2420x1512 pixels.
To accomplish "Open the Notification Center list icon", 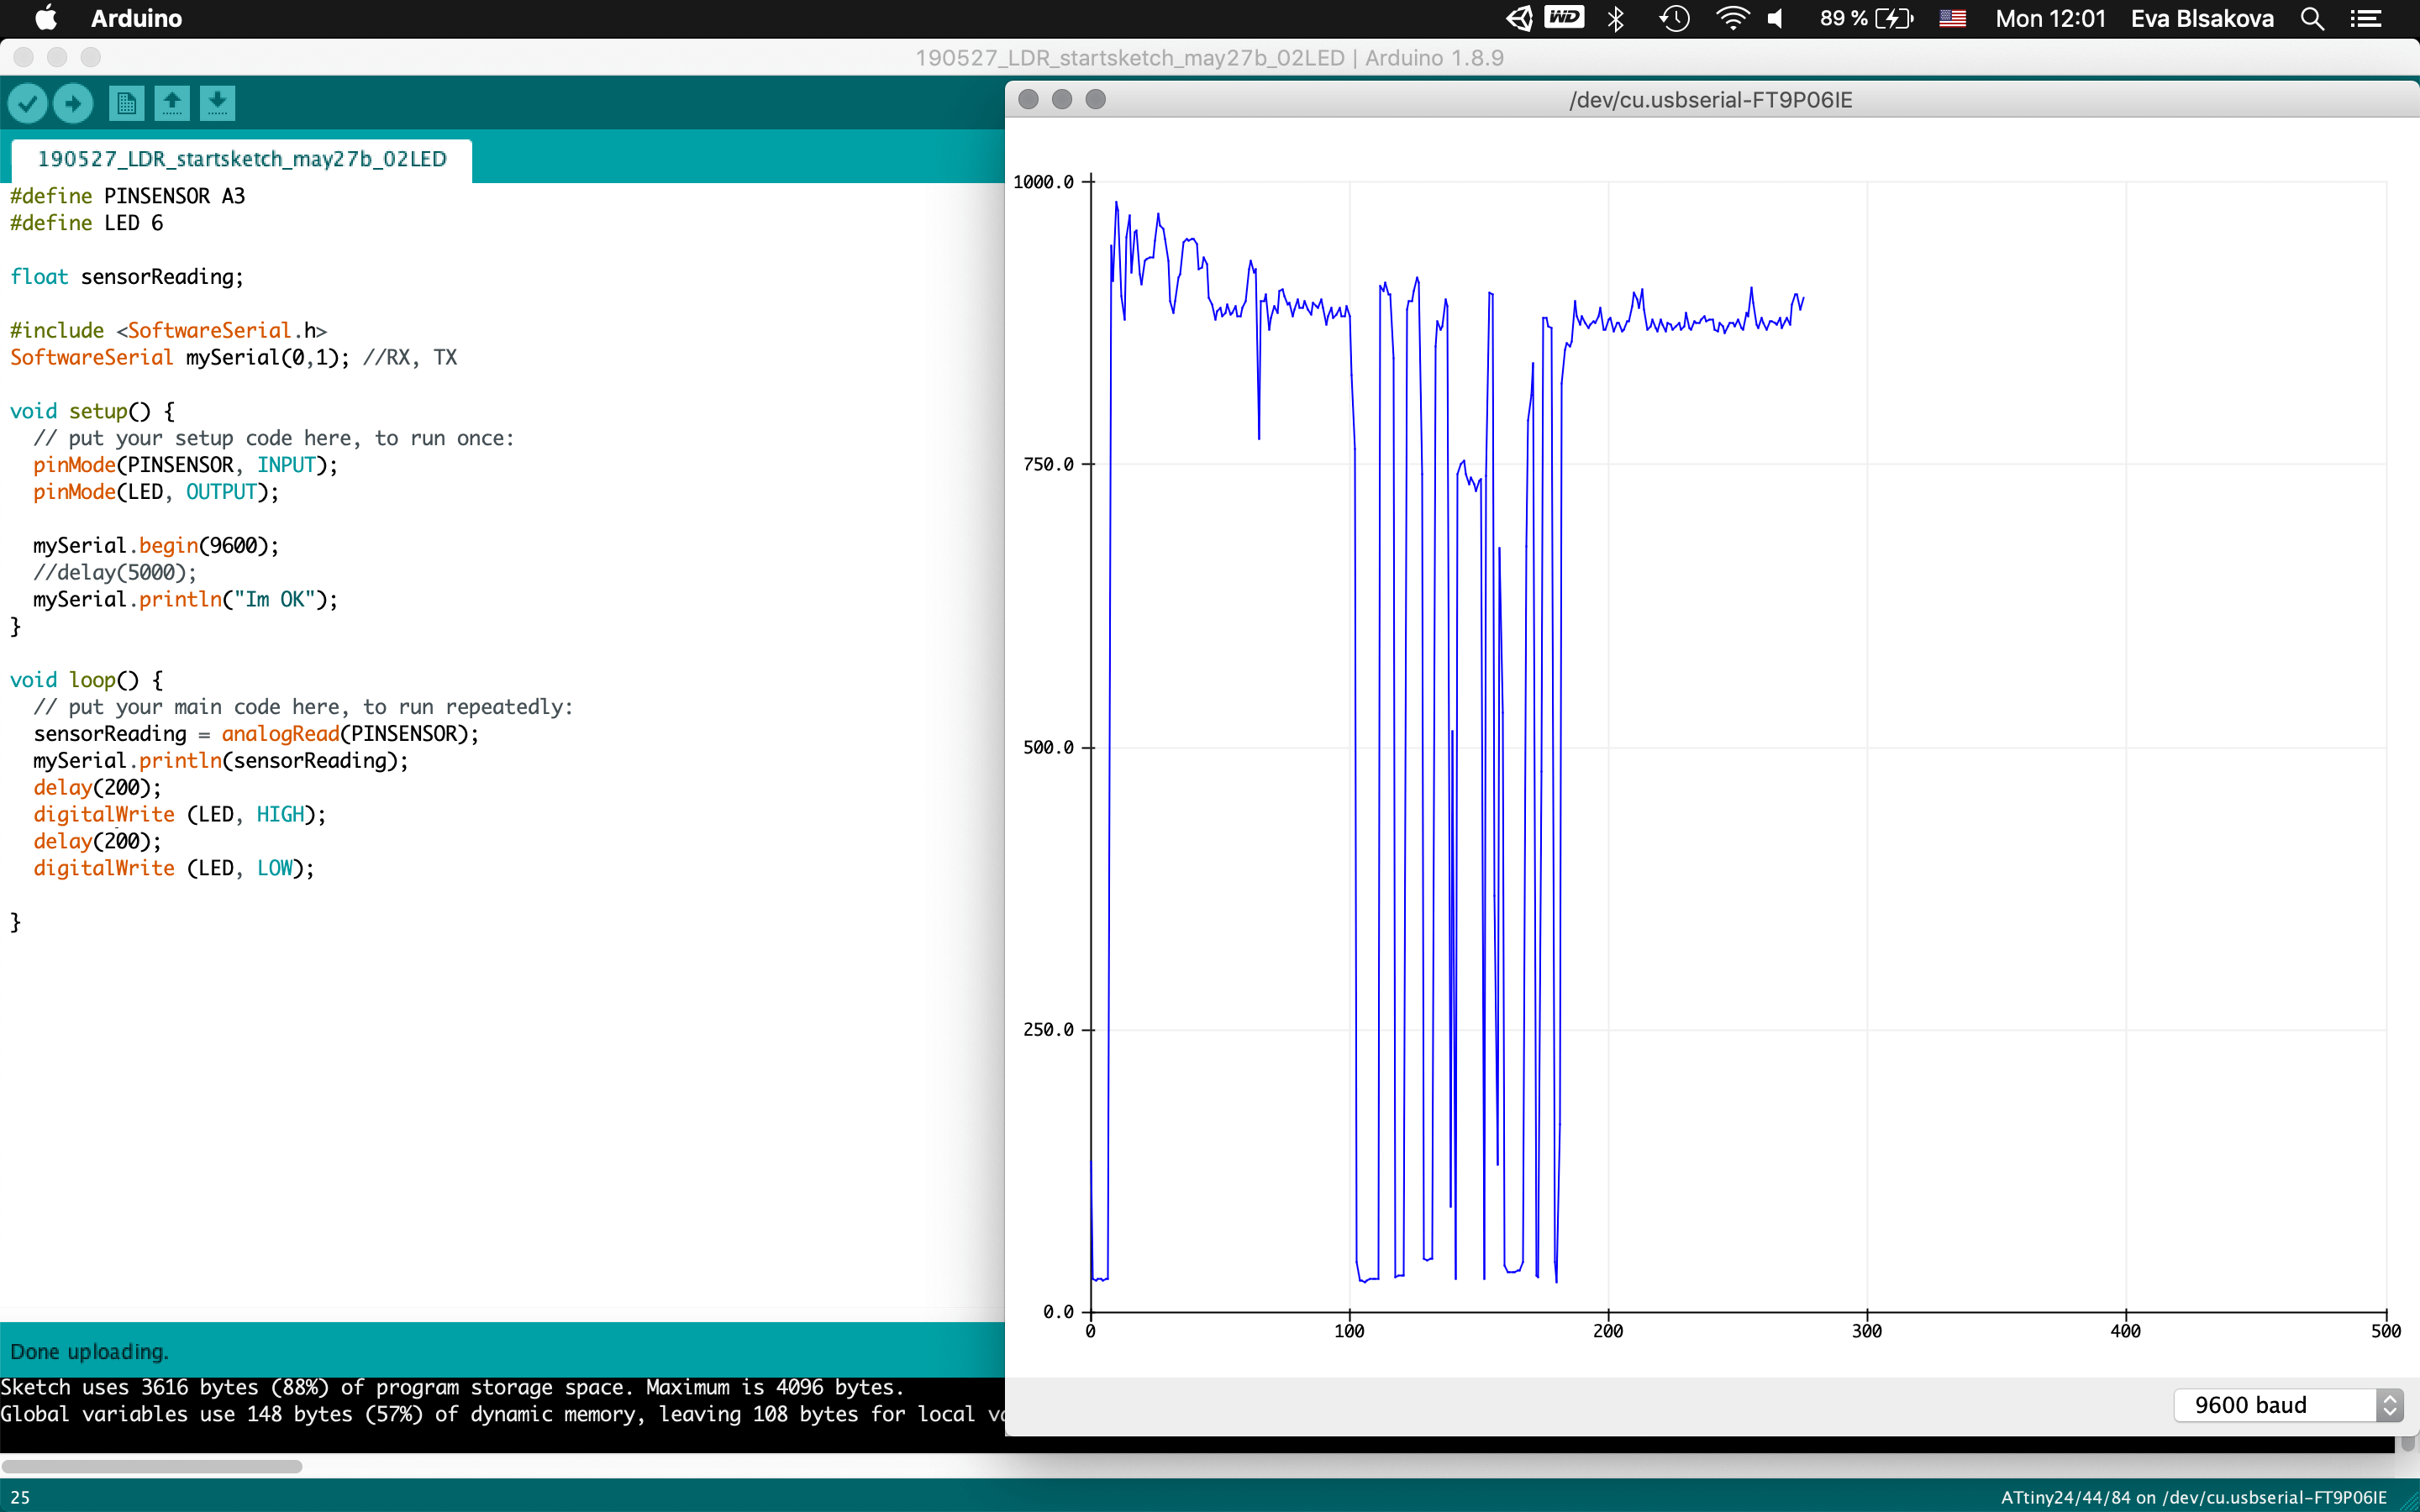I will tap(2366, 19).
